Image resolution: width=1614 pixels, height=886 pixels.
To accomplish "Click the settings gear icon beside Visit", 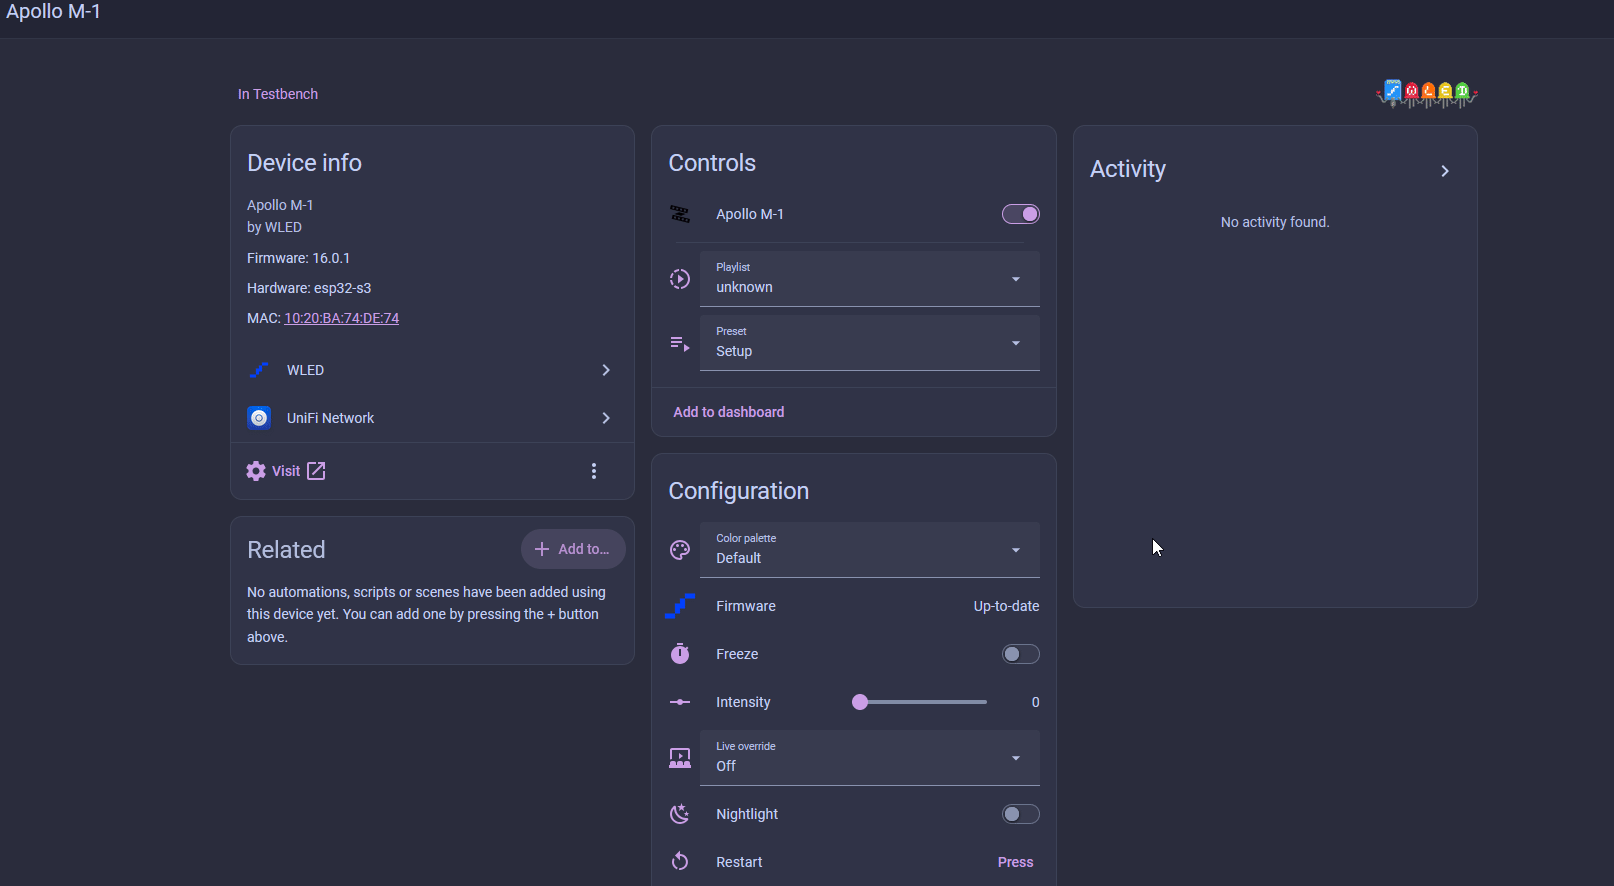I will (x=256, y=471).
